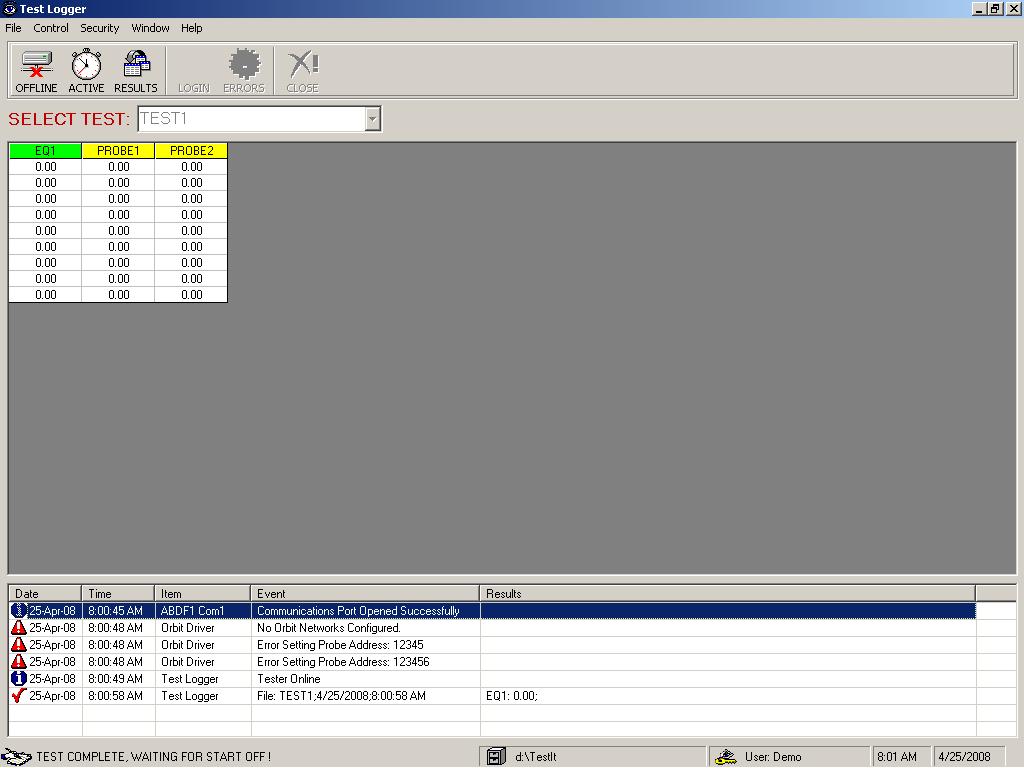This screenshot has height=768, width=1024.
Task: Click the Event column header in log
Action: 365,594
